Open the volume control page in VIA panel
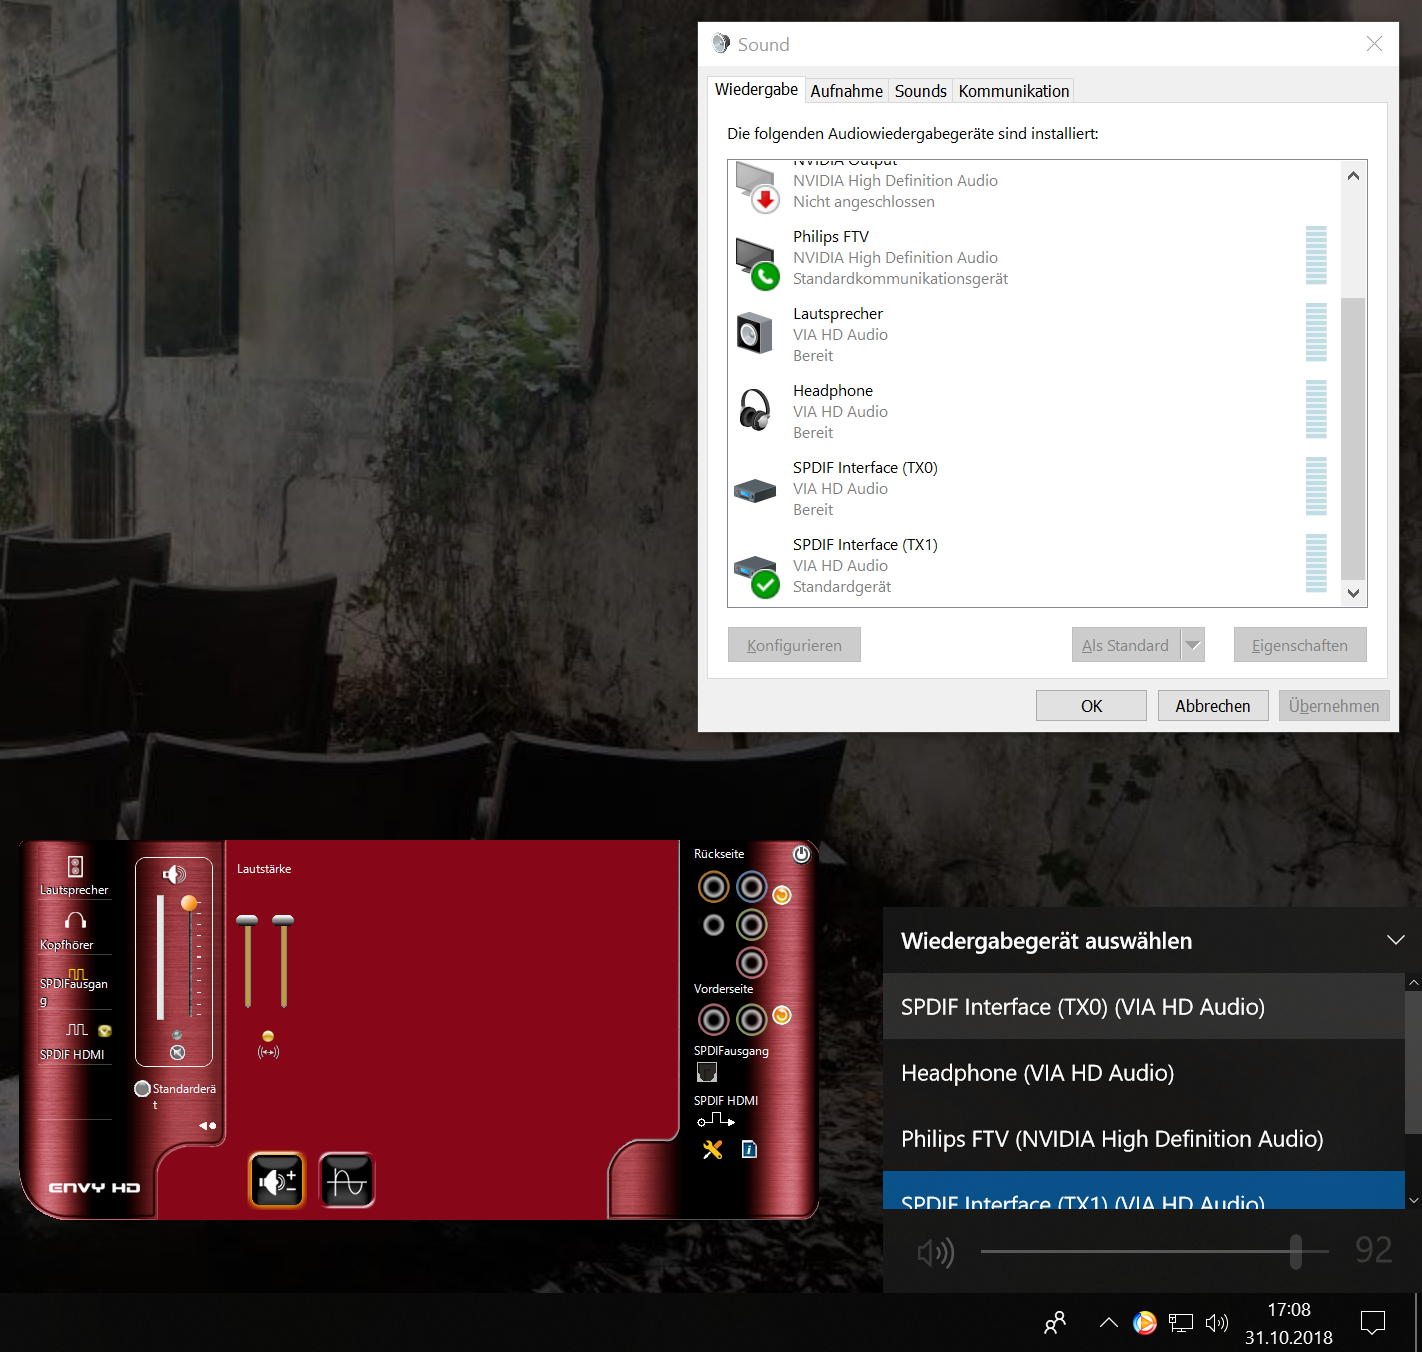Image resolution: width=1422 pixels, height=1352 pixels. 277,1181
